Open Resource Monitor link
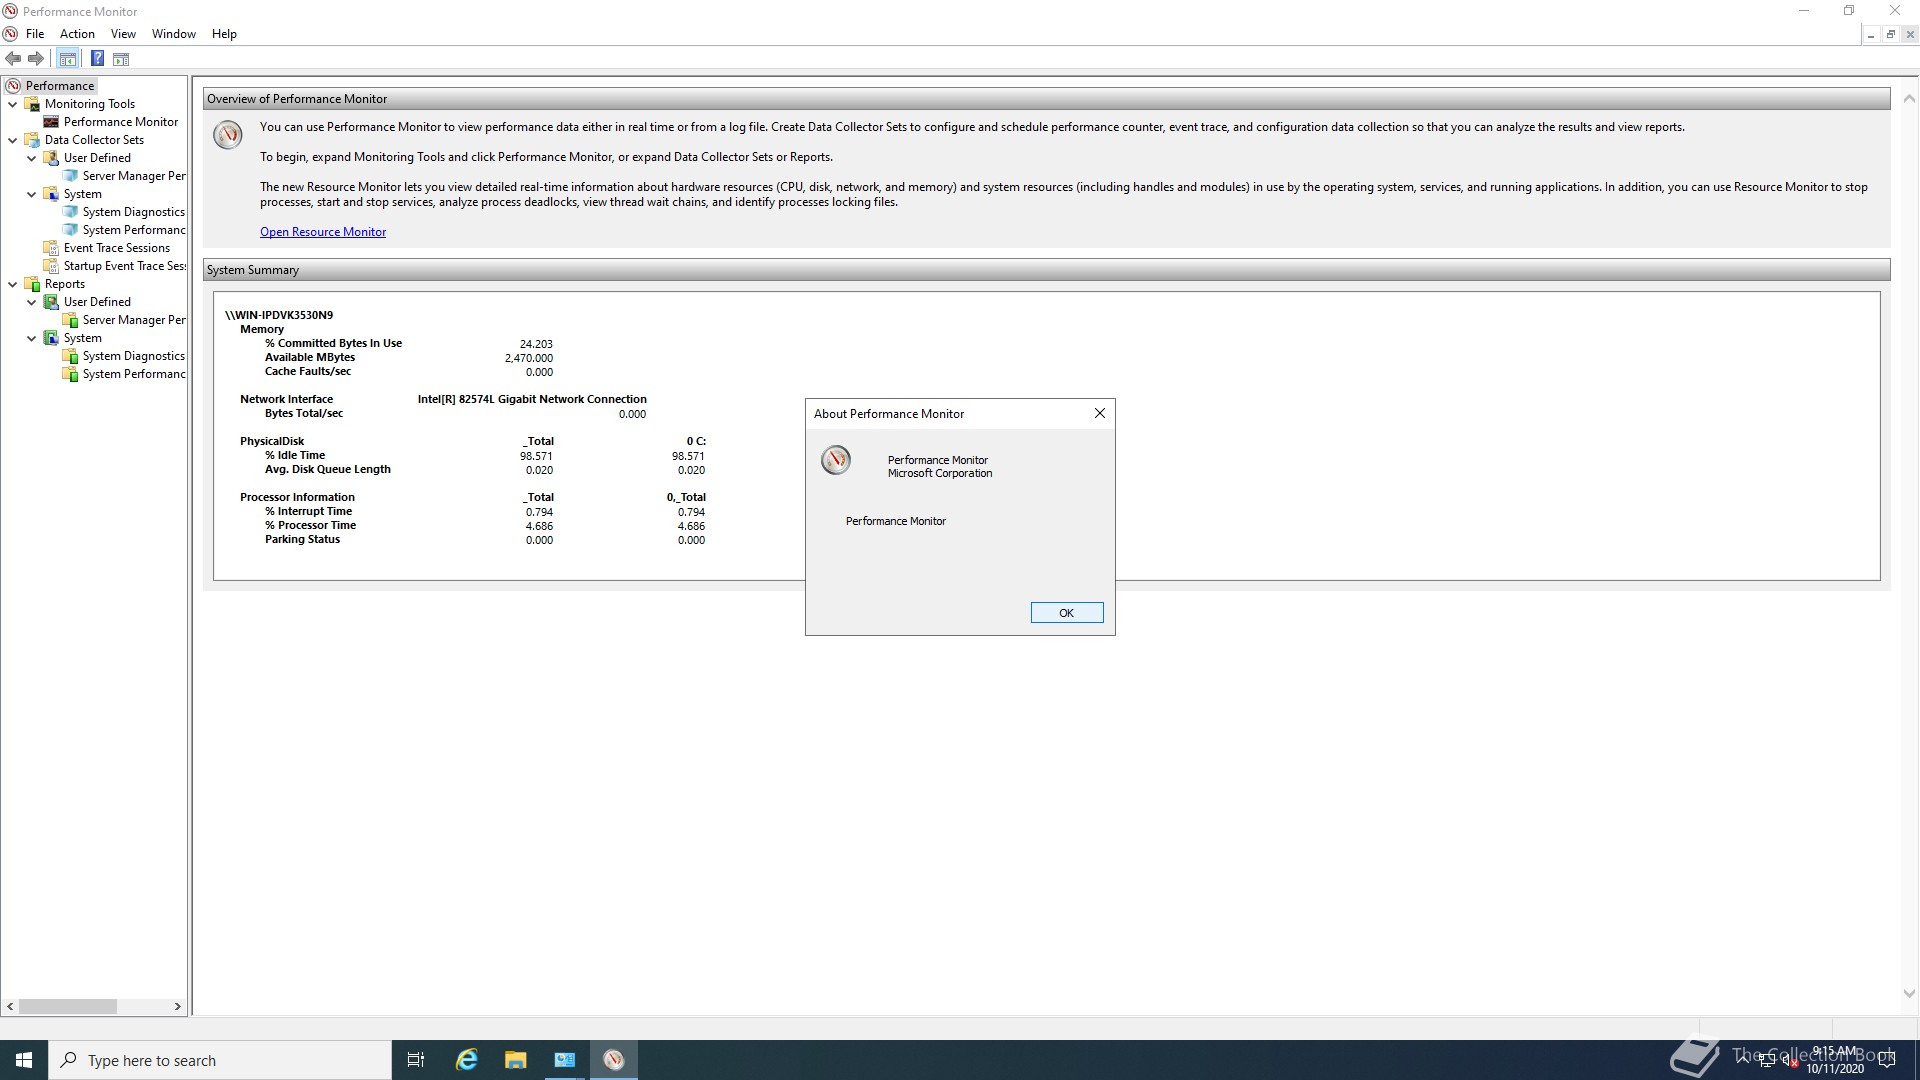 323,232
